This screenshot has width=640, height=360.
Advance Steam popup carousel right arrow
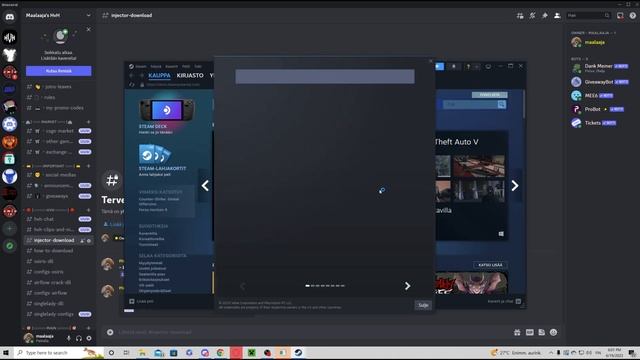pos(407,286)
